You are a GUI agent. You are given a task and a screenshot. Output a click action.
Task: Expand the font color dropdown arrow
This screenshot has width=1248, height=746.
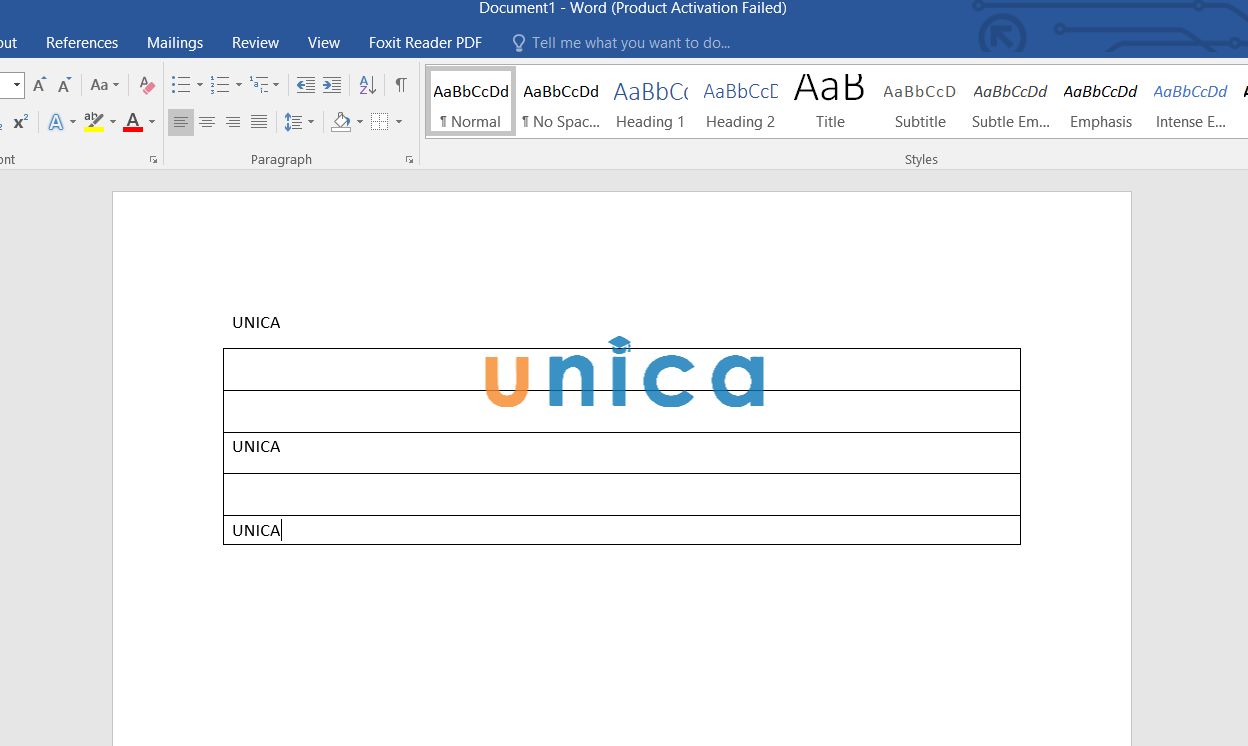tap(152, 122)
